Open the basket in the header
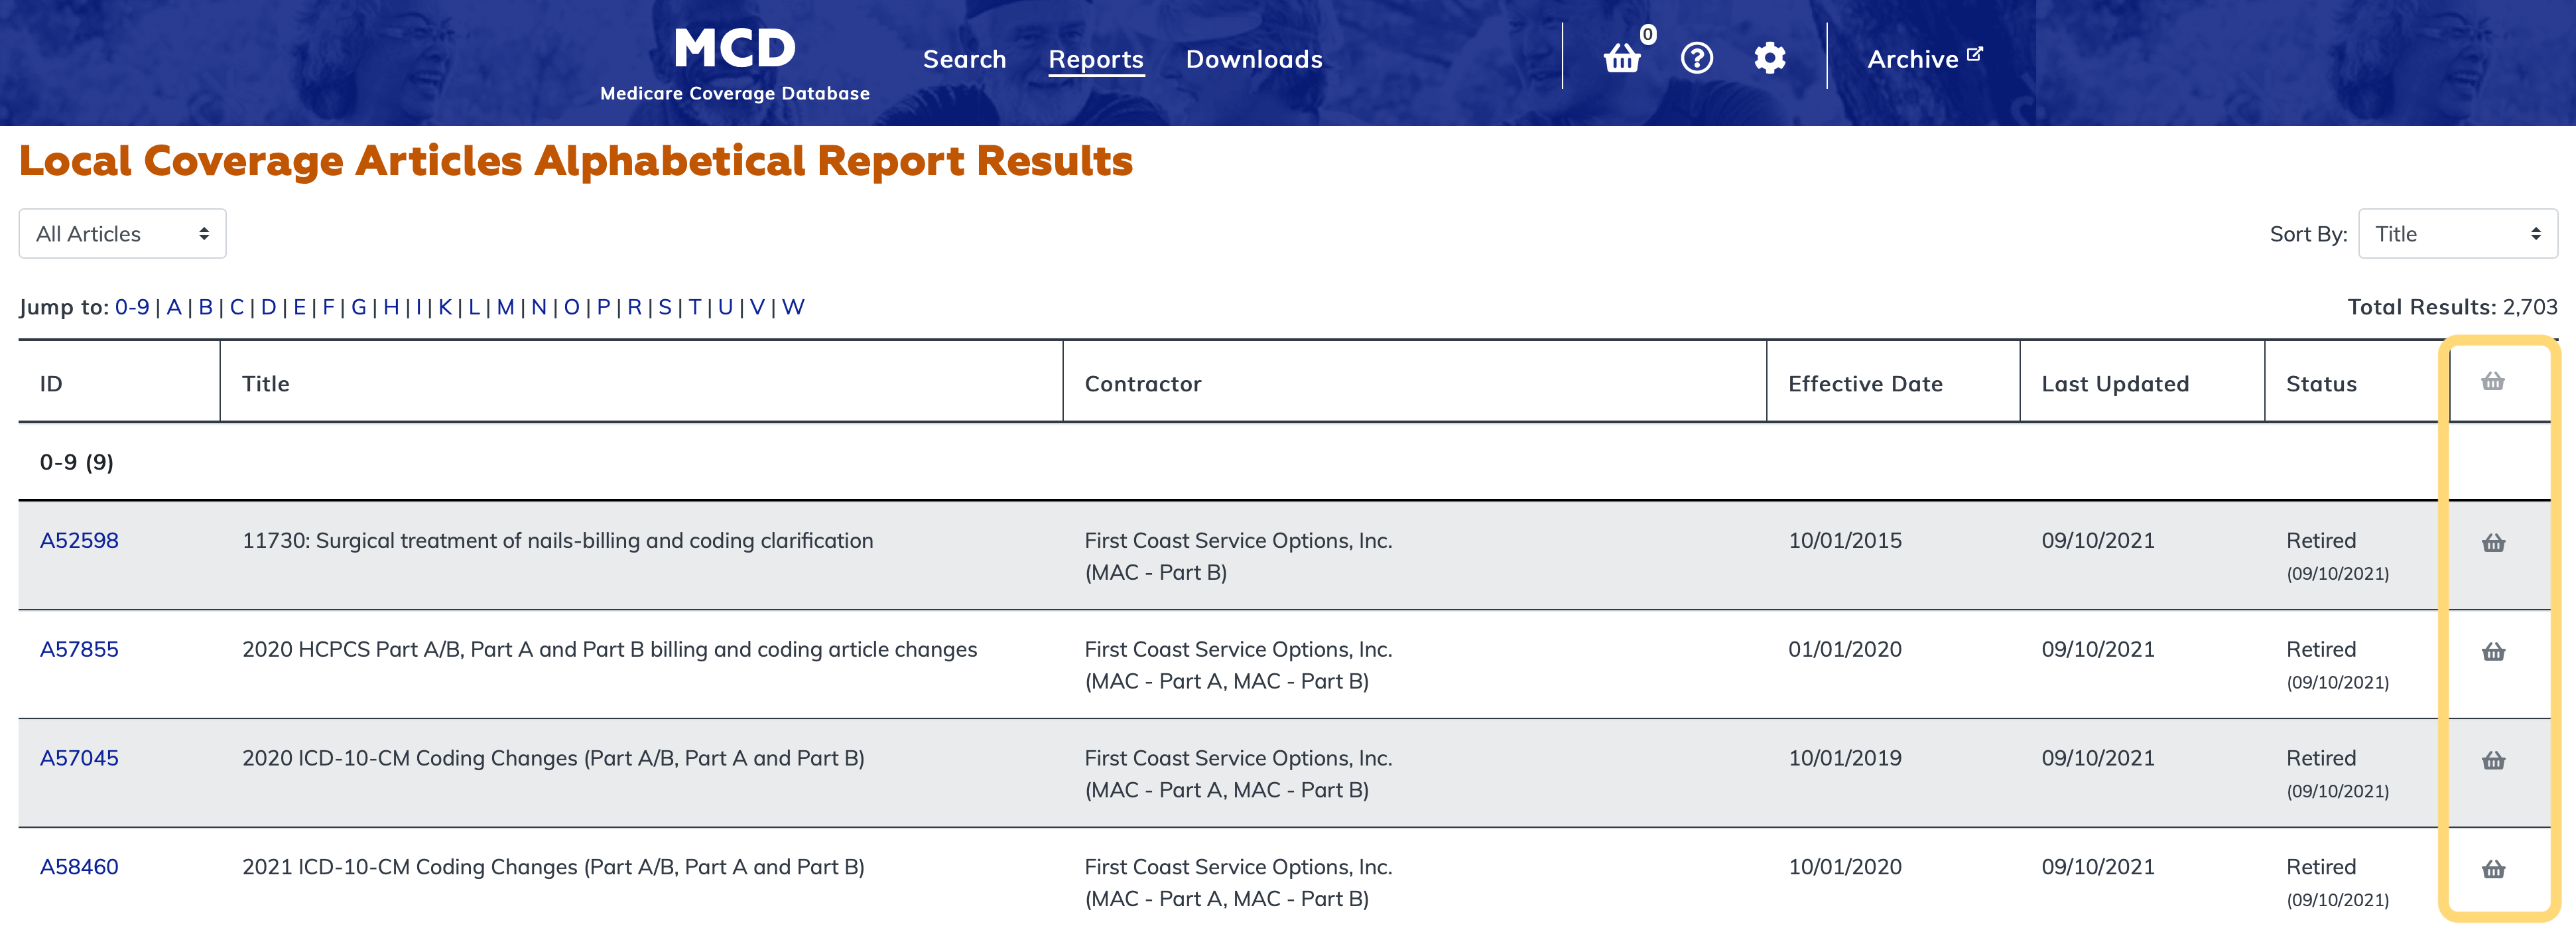The width and height of the screenshot is (2576, 934). [x=1622, y=59]
